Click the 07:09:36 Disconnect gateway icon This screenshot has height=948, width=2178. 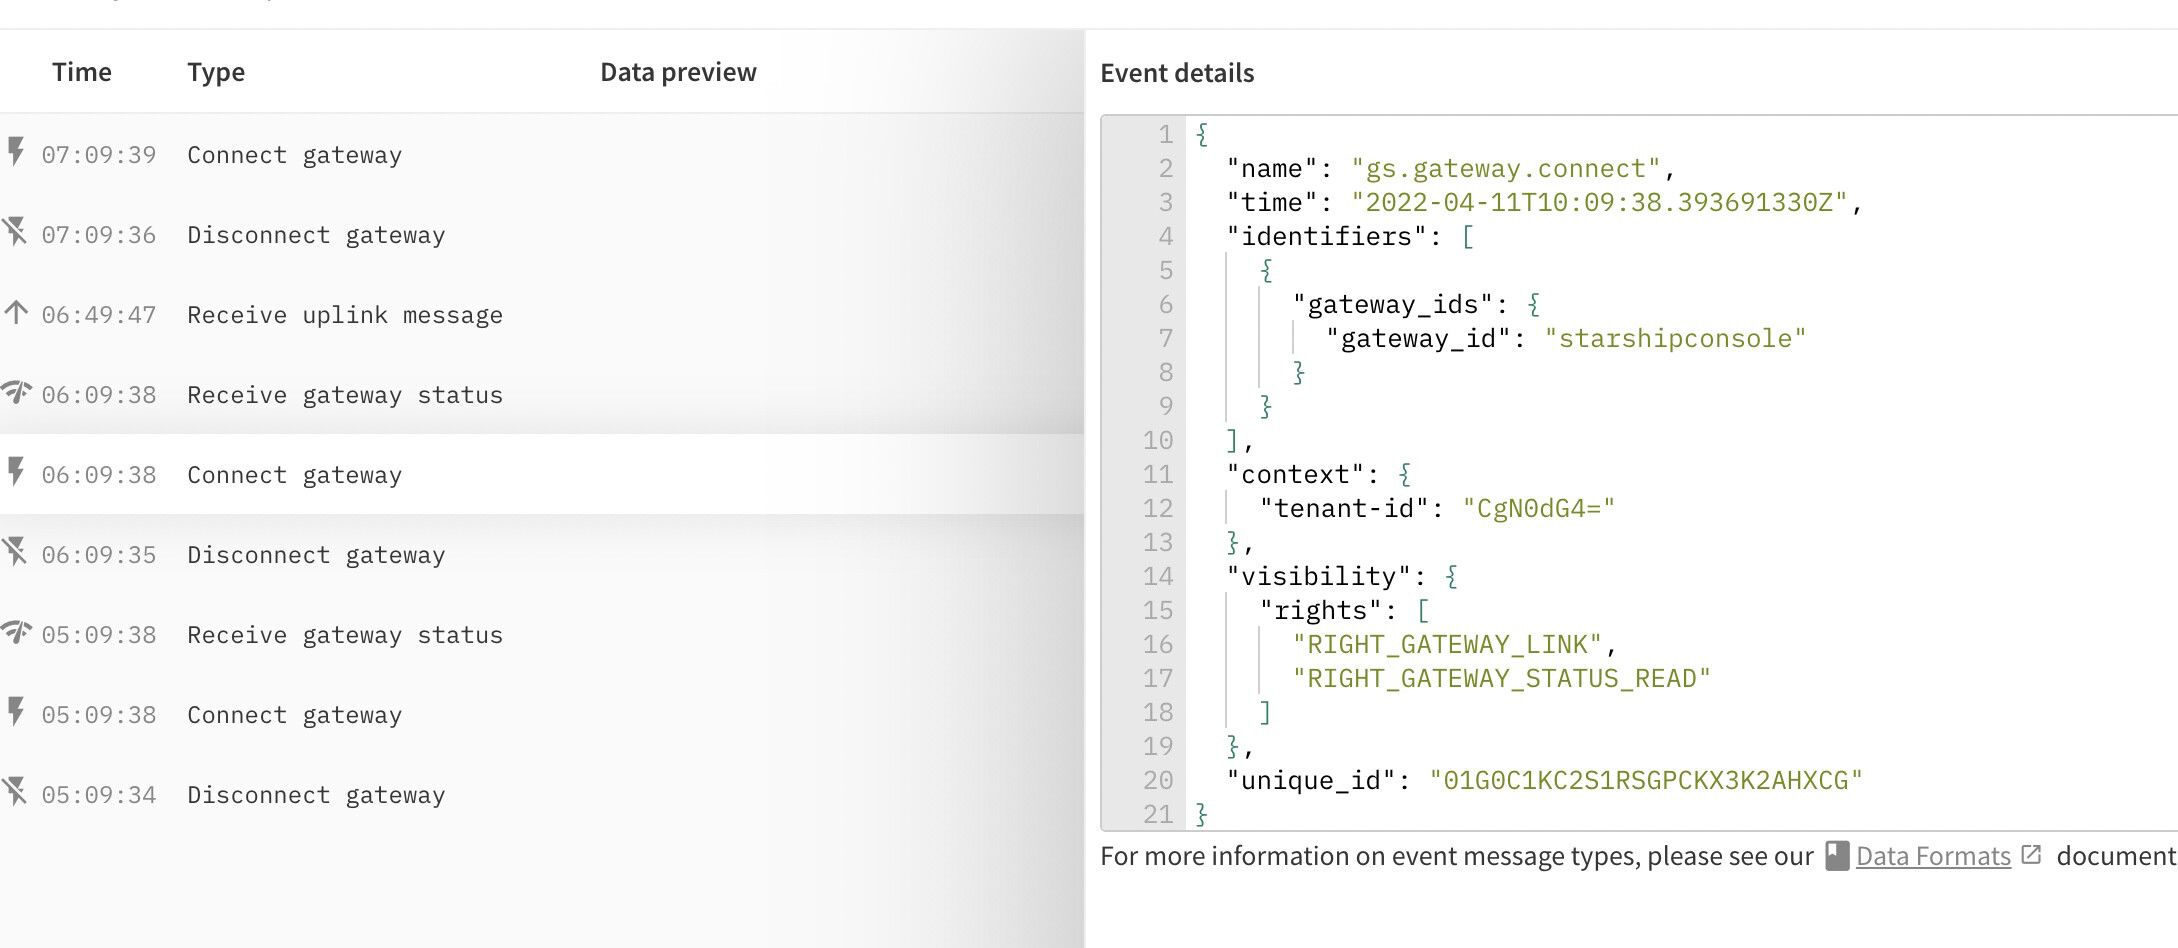(x=15, y=232)
